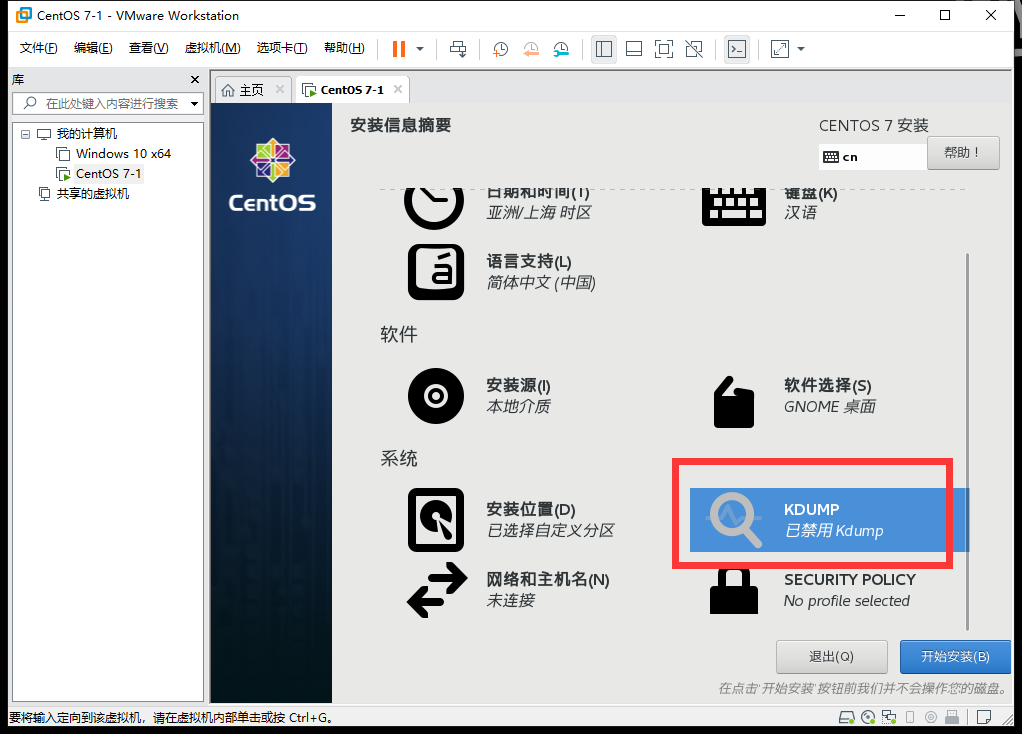Image resolution: width=1022 pixels, height=734 pixels.
Task: Close the 主页 tab
Action: tap(280, 89)
